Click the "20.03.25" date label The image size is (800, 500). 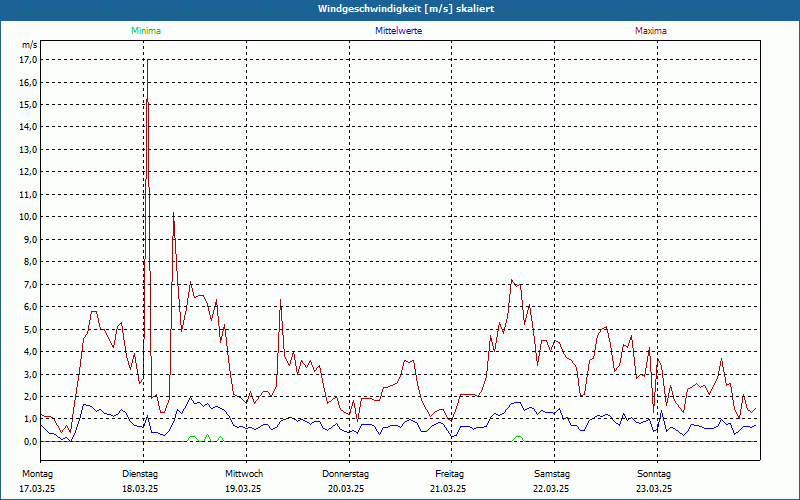346,489
